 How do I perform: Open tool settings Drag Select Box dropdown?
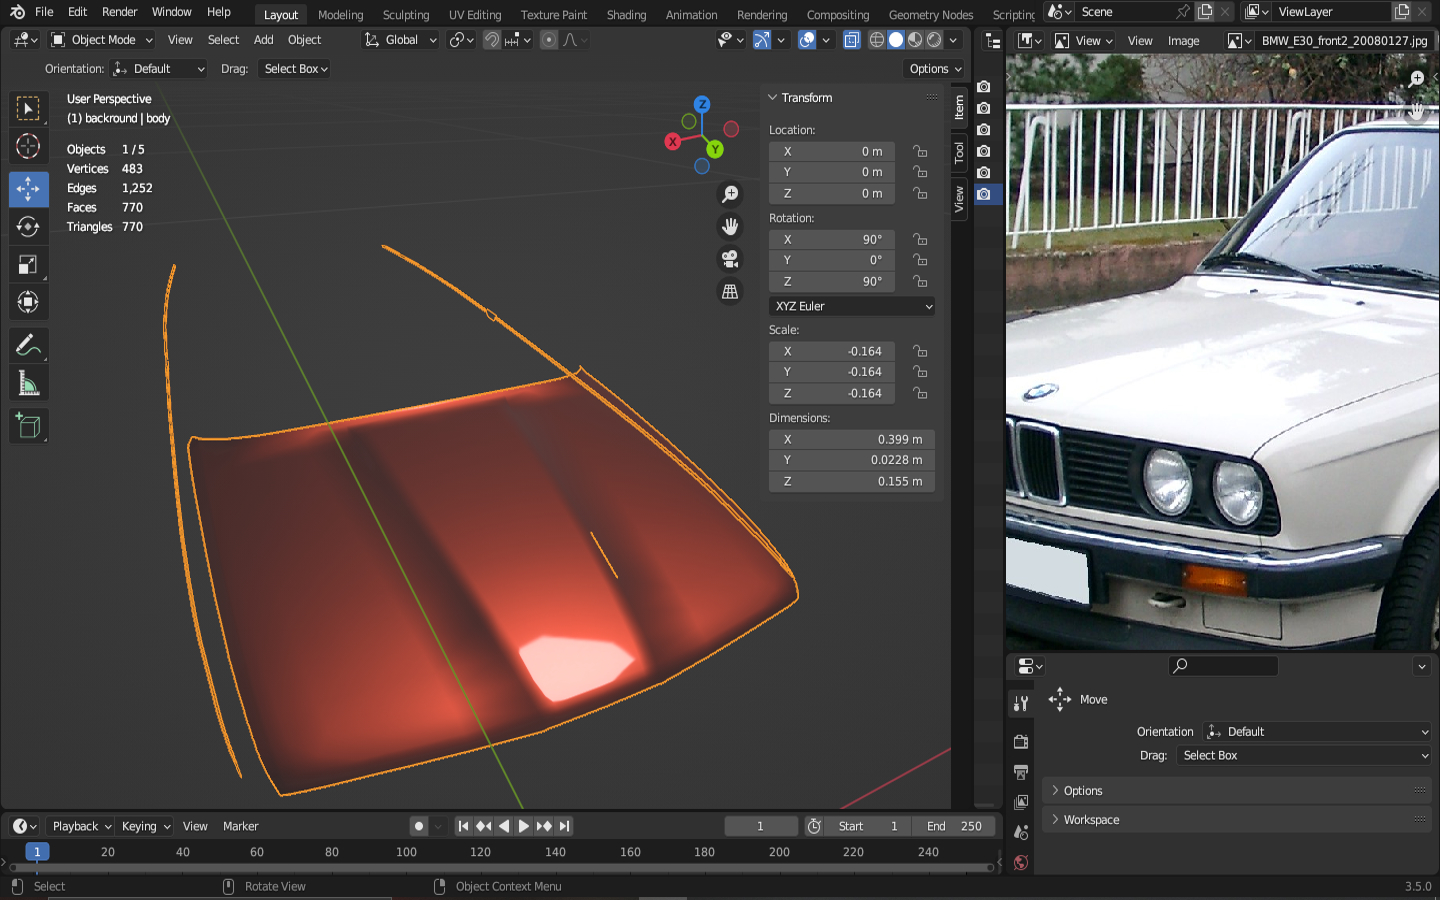coord(295,69)
